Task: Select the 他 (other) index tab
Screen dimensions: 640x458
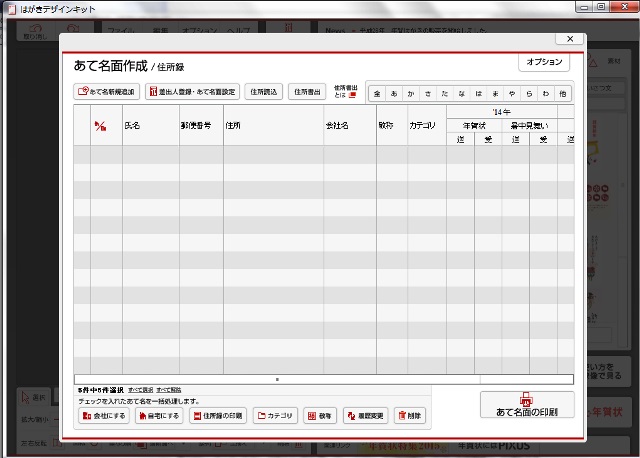Action: [564, 93]
